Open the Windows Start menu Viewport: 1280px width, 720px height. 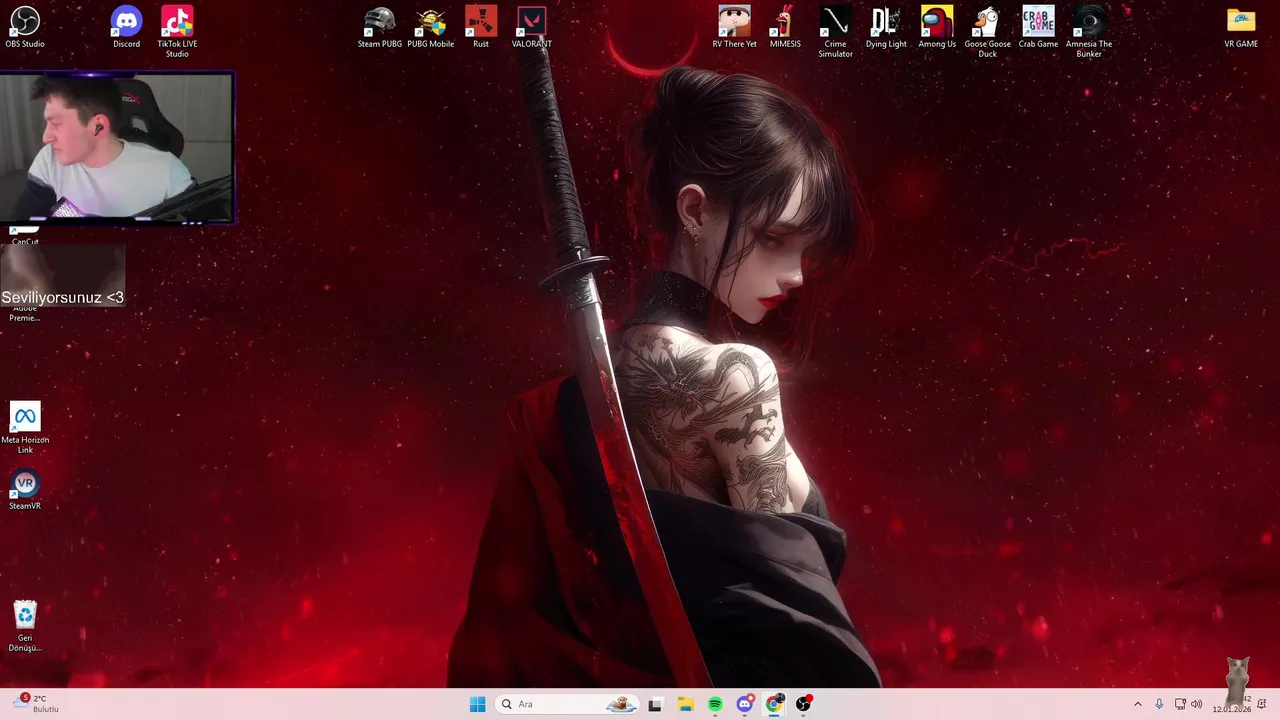point(478,704)
